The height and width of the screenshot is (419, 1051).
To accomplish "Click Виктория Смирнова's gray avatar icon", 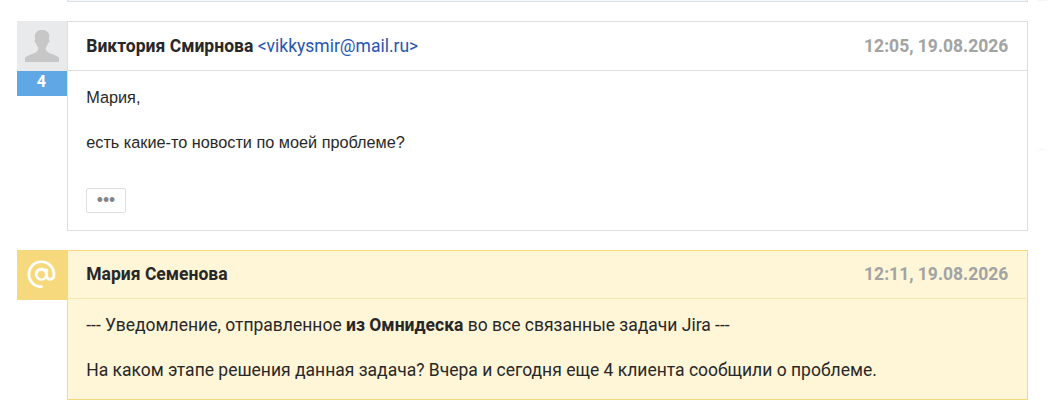I will [42, 46].
